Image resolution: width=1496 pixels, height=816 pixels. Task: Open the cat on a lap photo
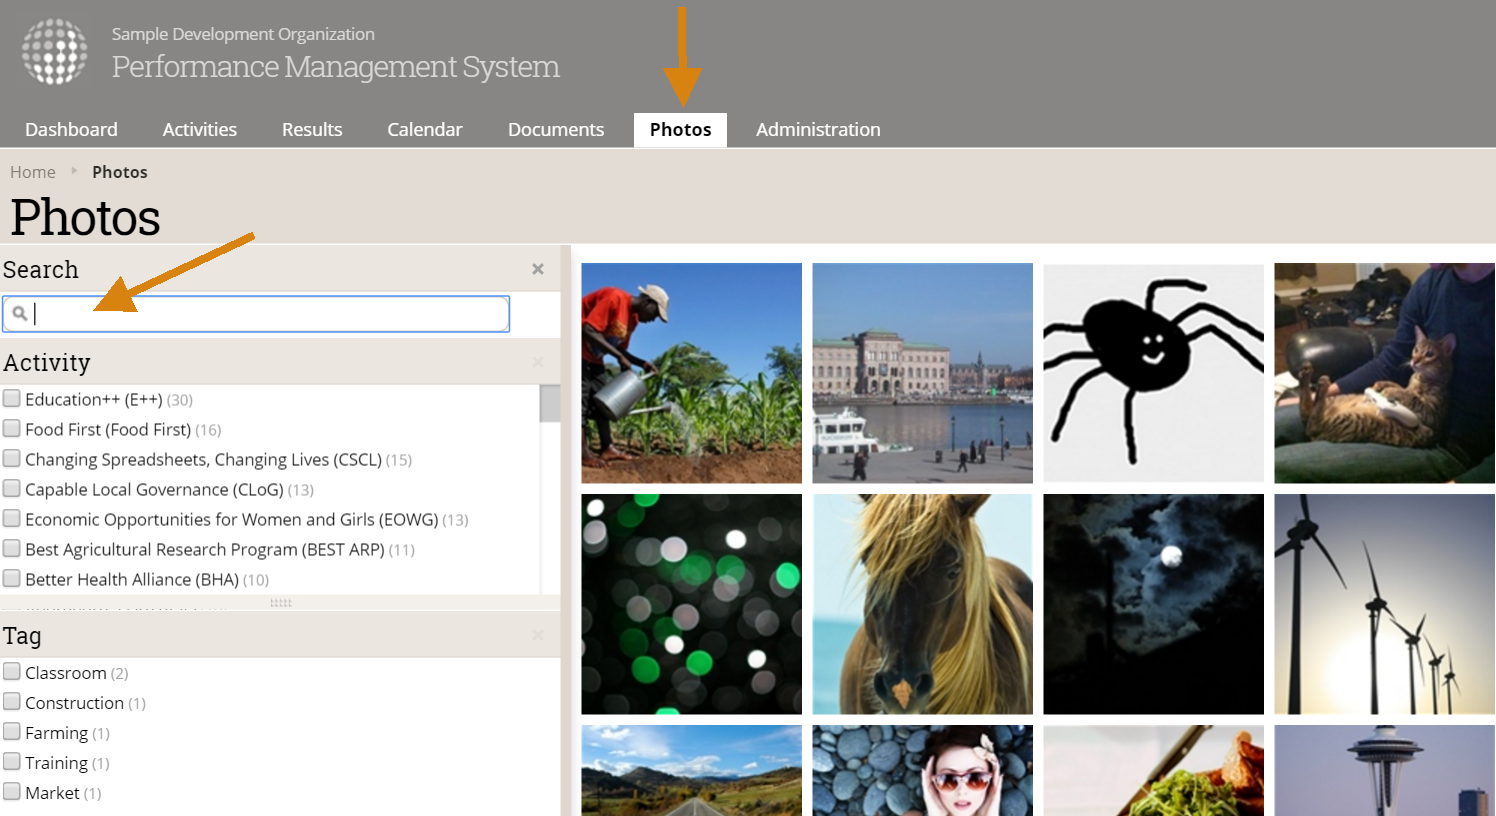(1385, 373)
